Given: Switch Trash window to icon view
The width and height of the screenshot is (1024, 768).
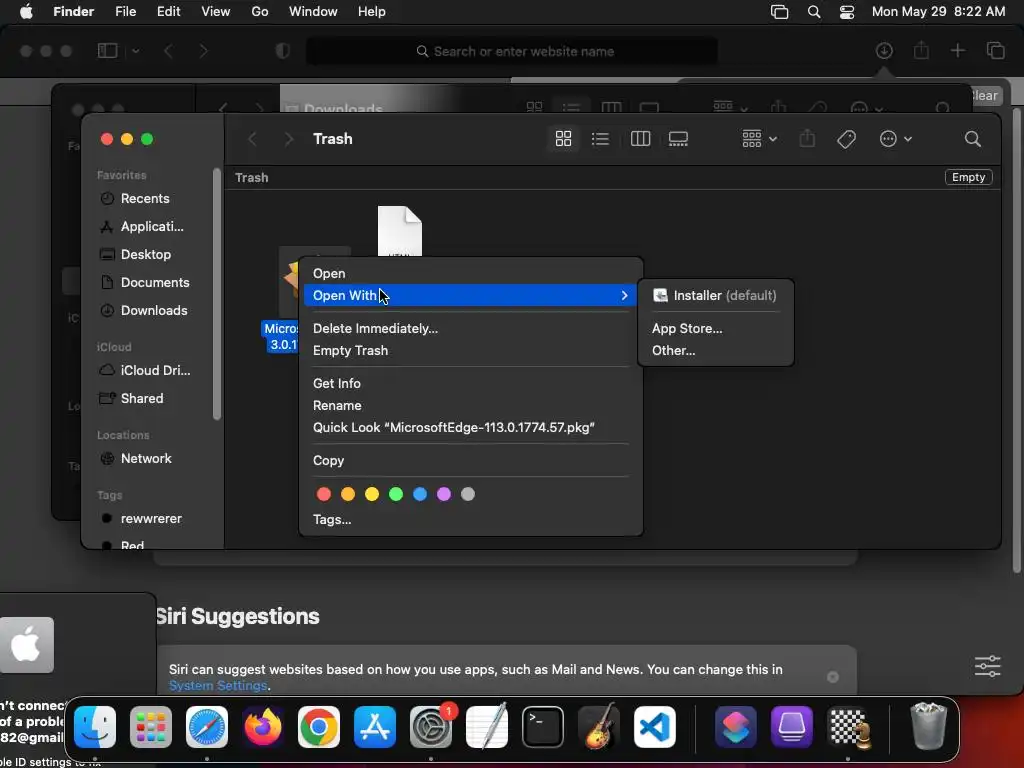Looking at the screenshot, I should point(563,138).
